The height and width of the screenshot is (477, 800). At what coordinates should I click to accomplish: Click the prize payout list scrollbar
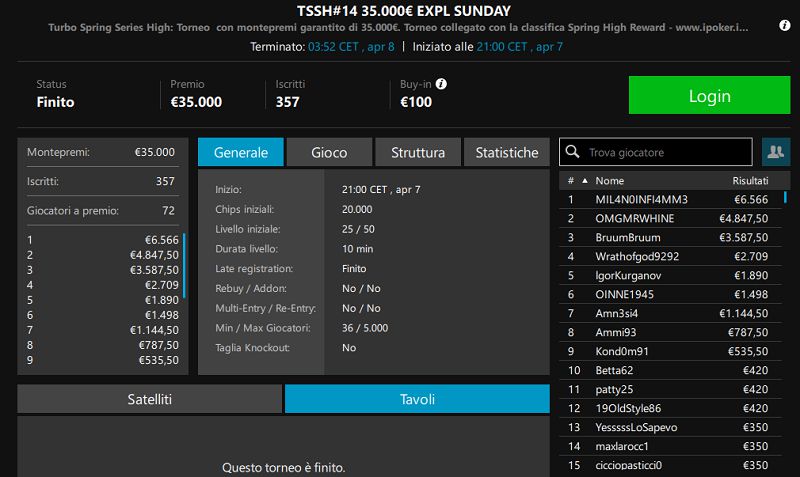(183, 270)
